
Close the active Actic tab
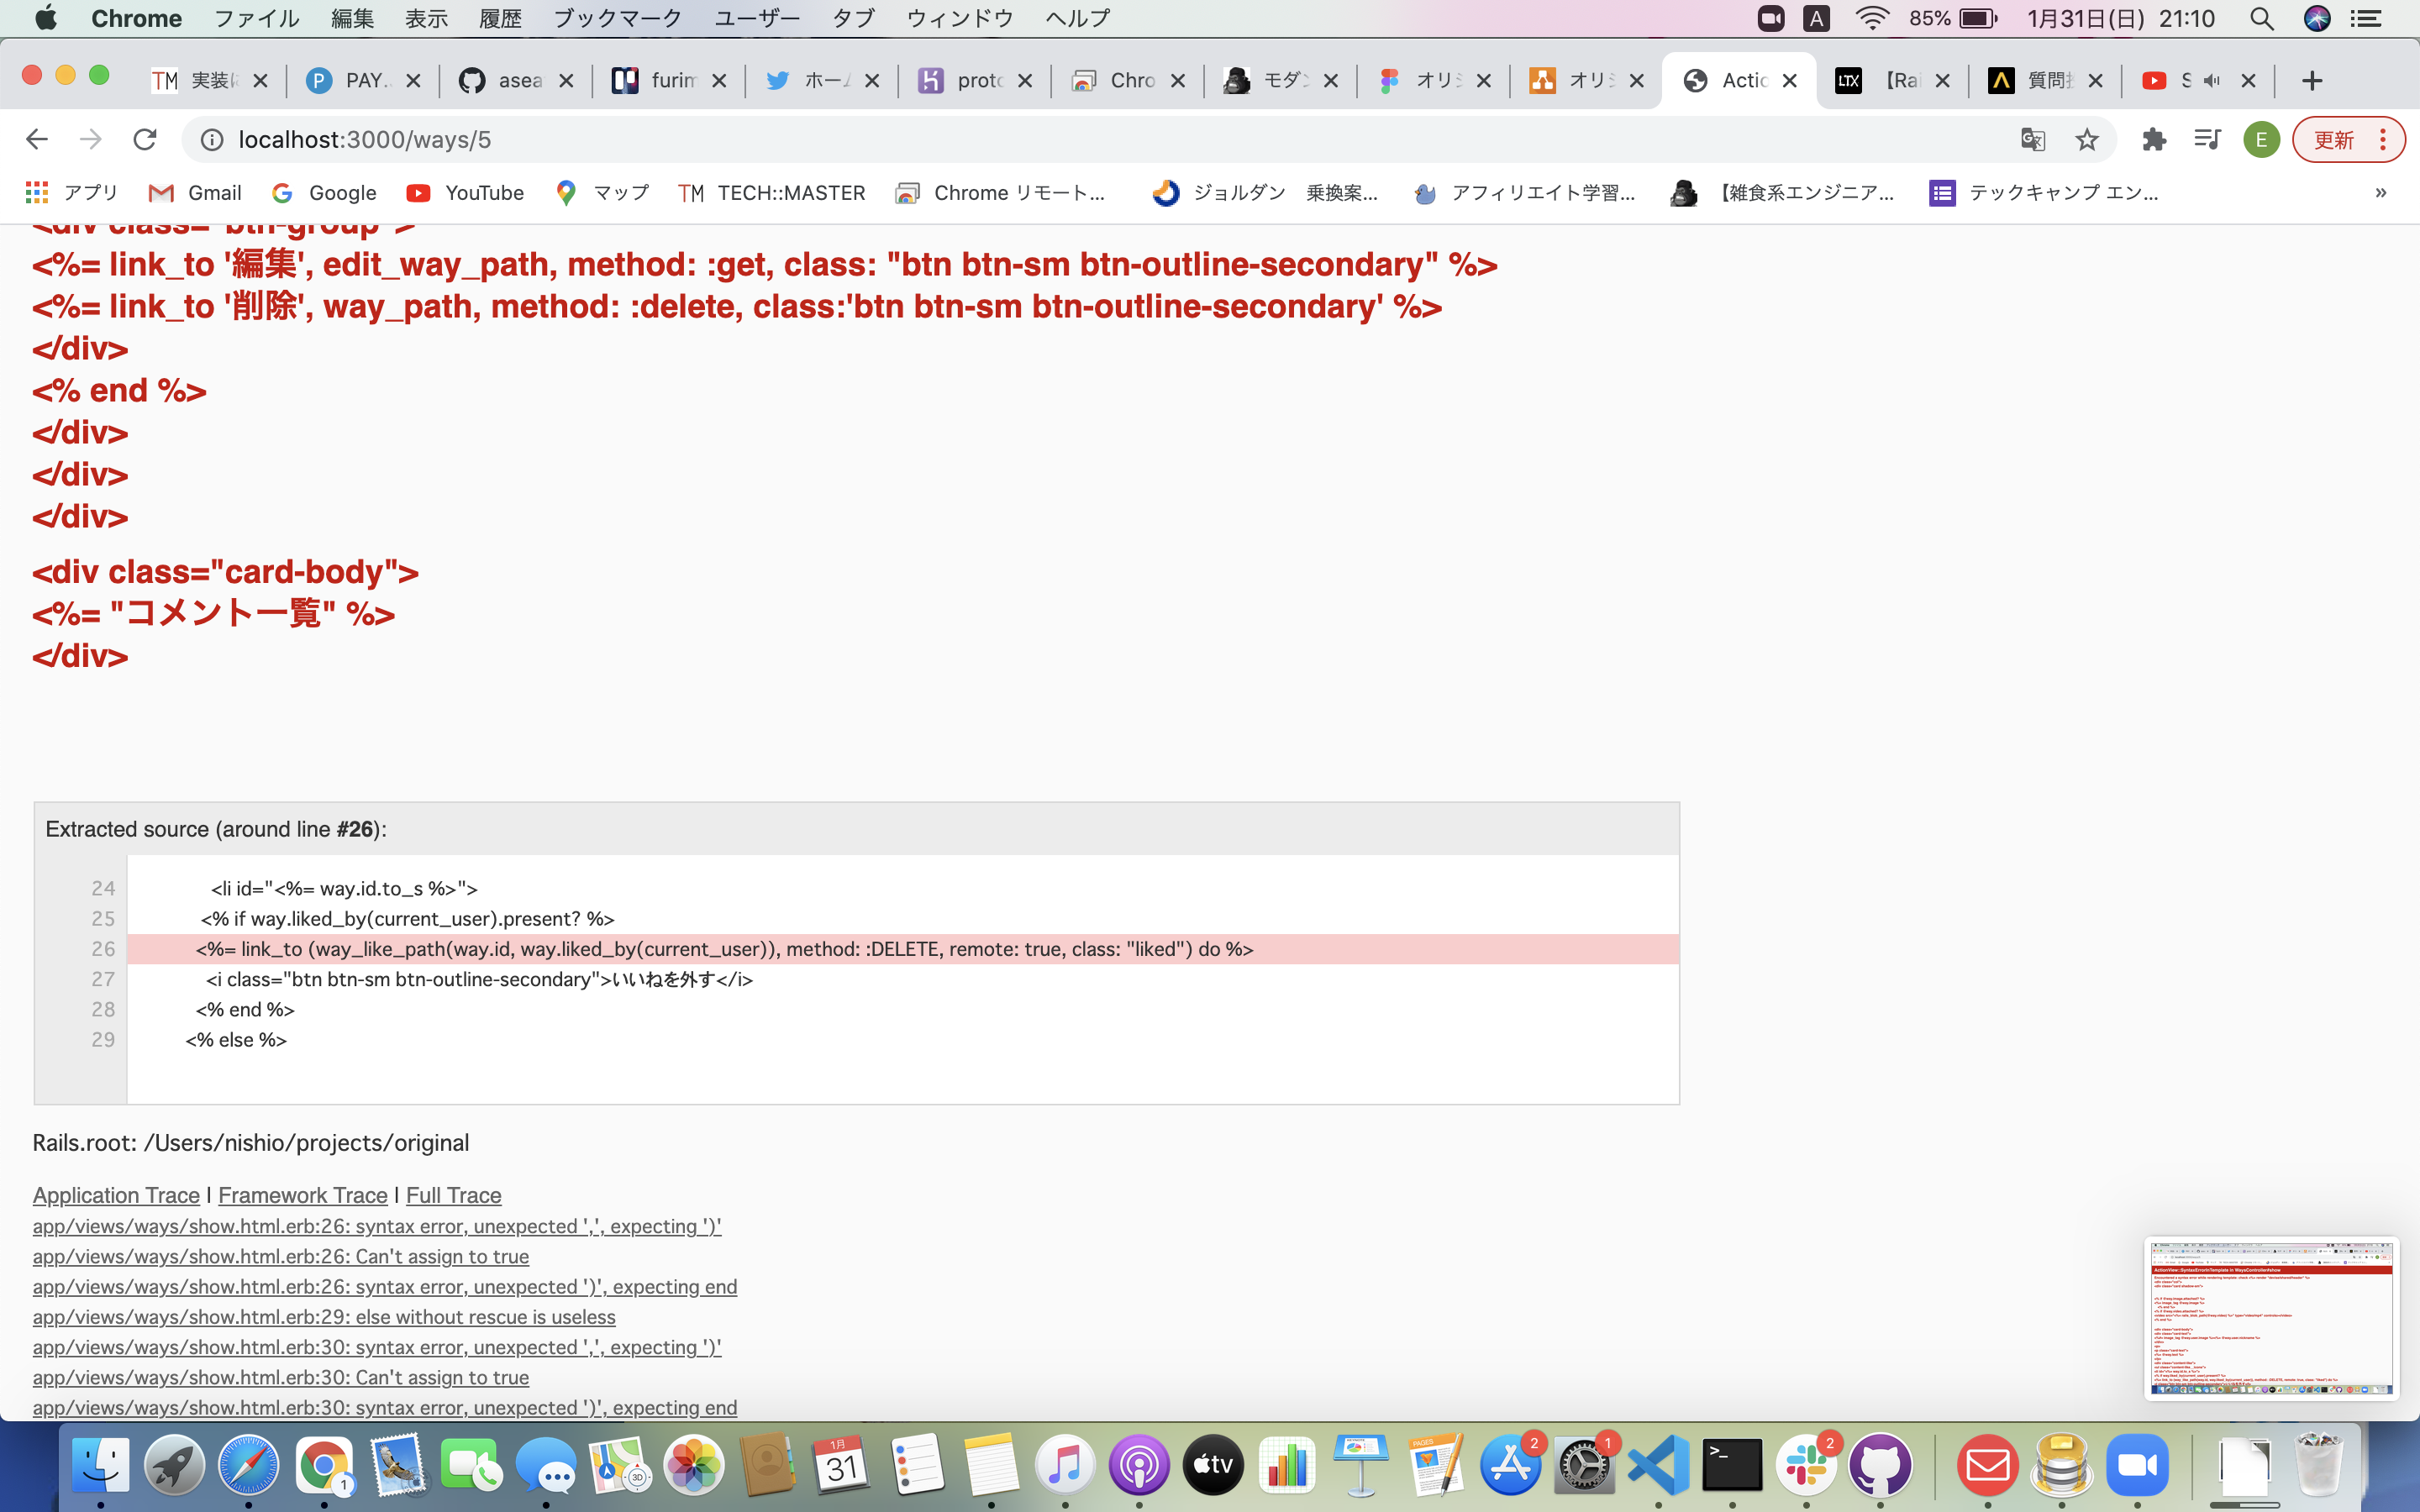click(1790, 81)
